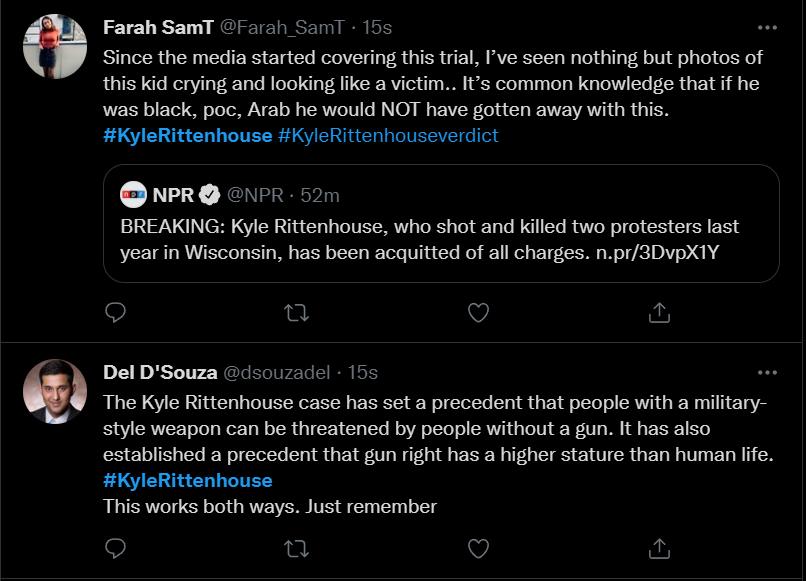Like Farah SamT's tweet
Viewport: 806px width, 581px height.
point(479,313)
